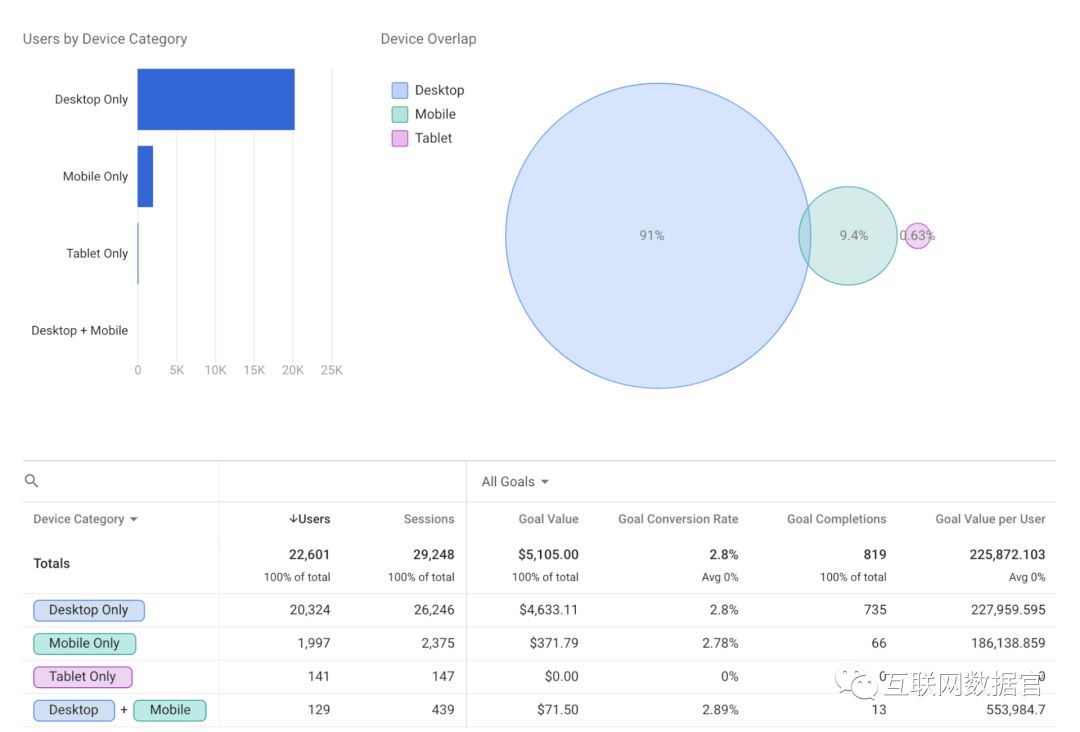The width and height of the screenshot is (1080, 732).
Task: Open the All Goals dropdown
Action: pyautogui.click(x=515, y=482)
